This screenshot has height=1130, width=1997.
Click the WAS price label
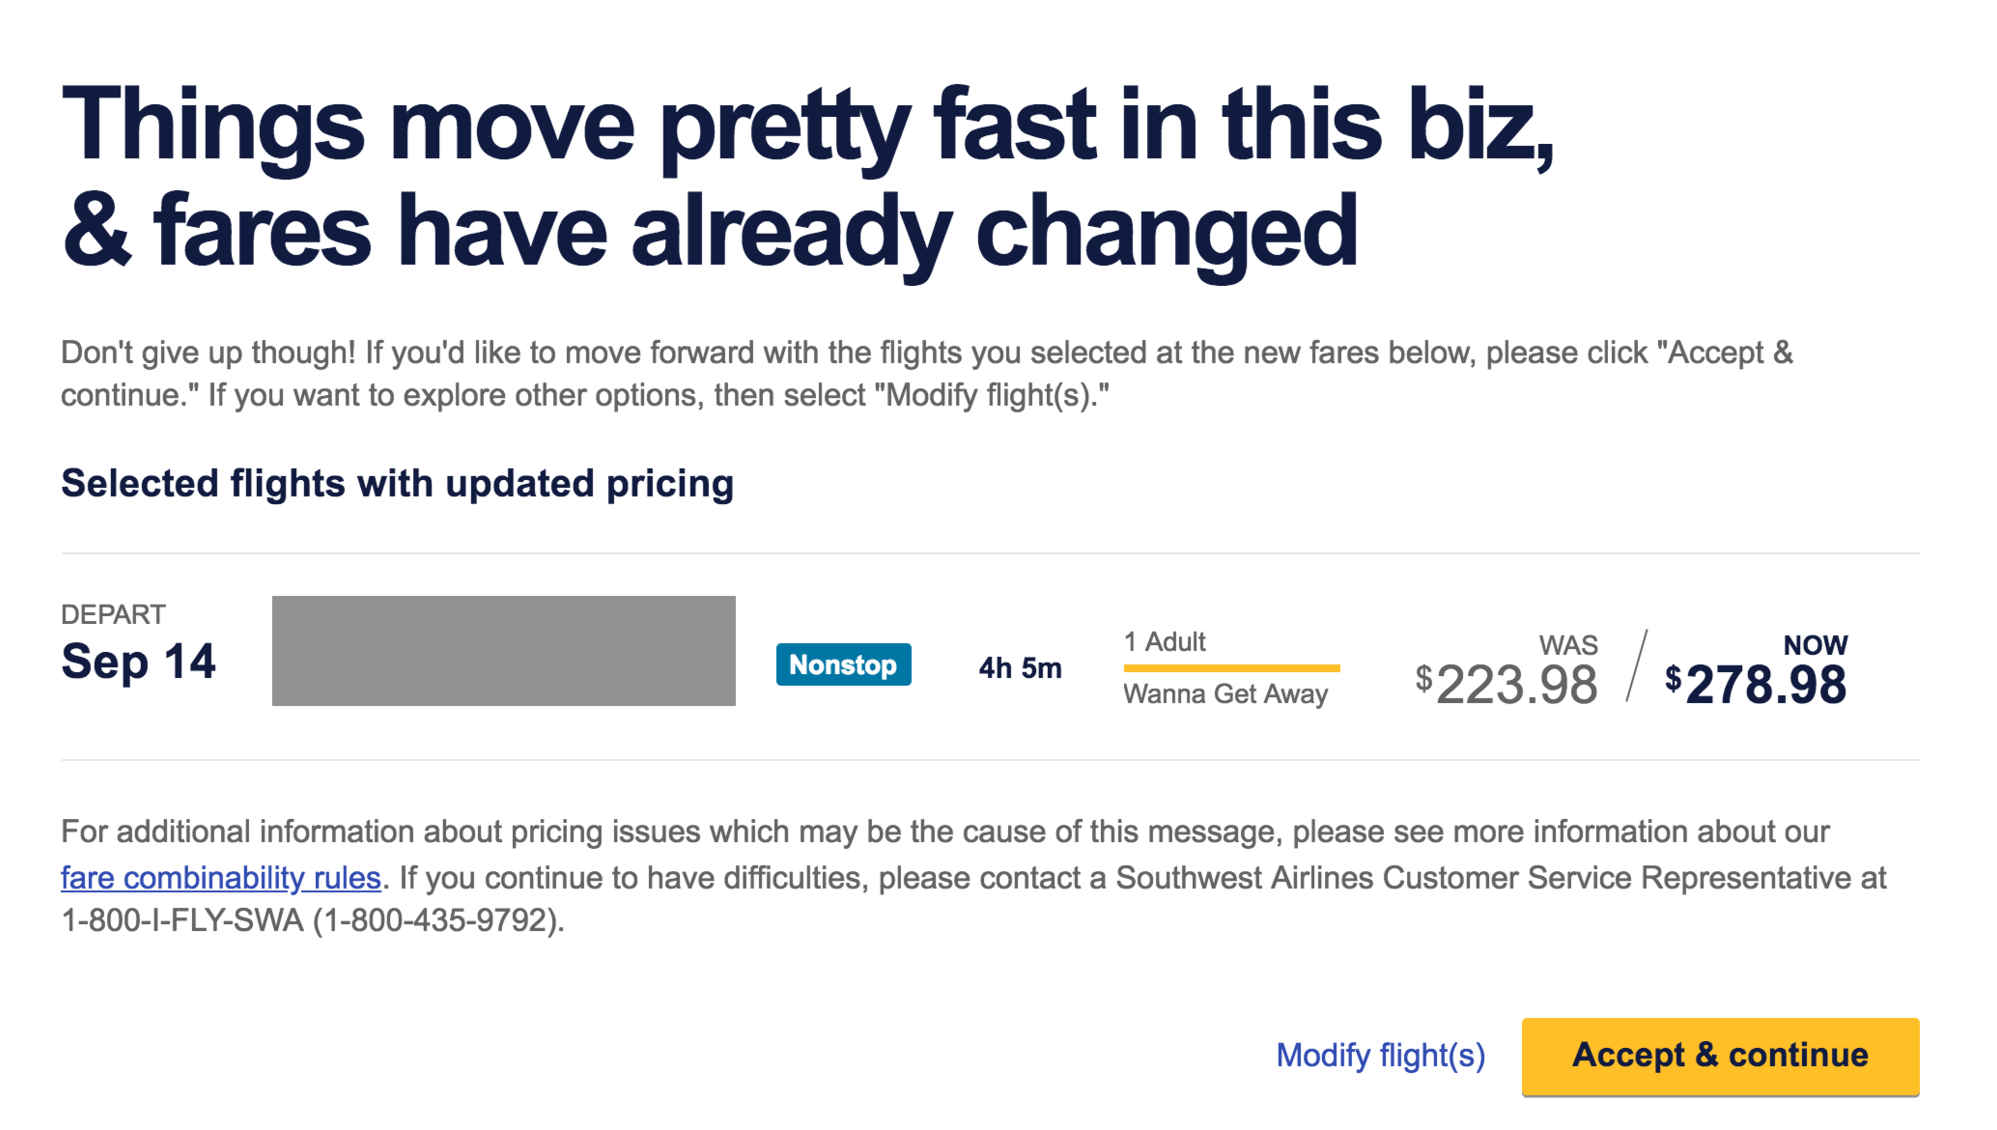coord(1567,645)
